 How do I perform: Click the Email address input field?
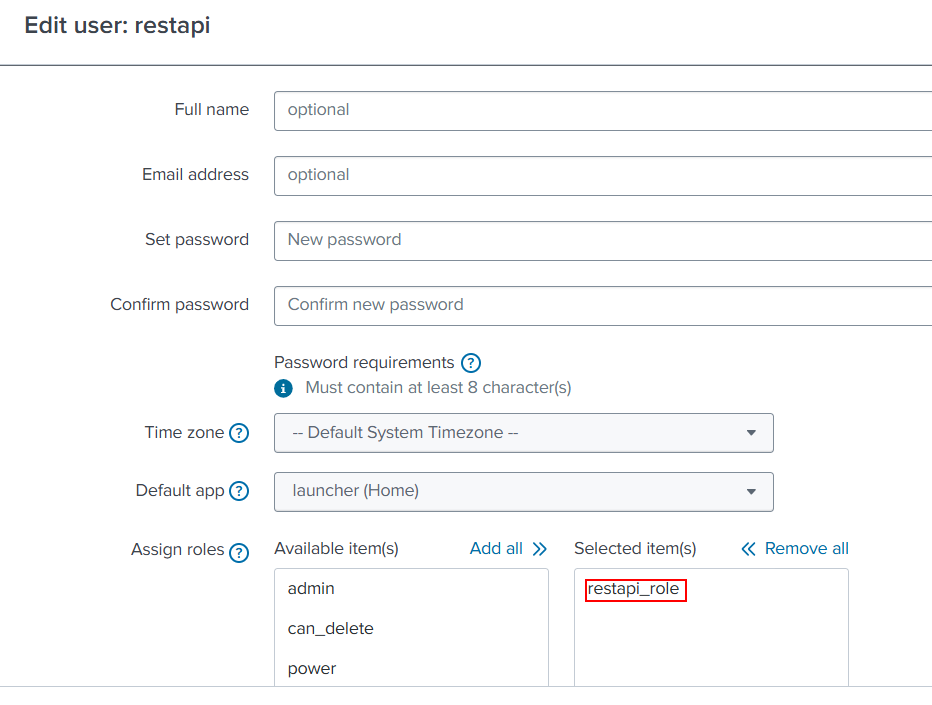[x=602, y=175]
